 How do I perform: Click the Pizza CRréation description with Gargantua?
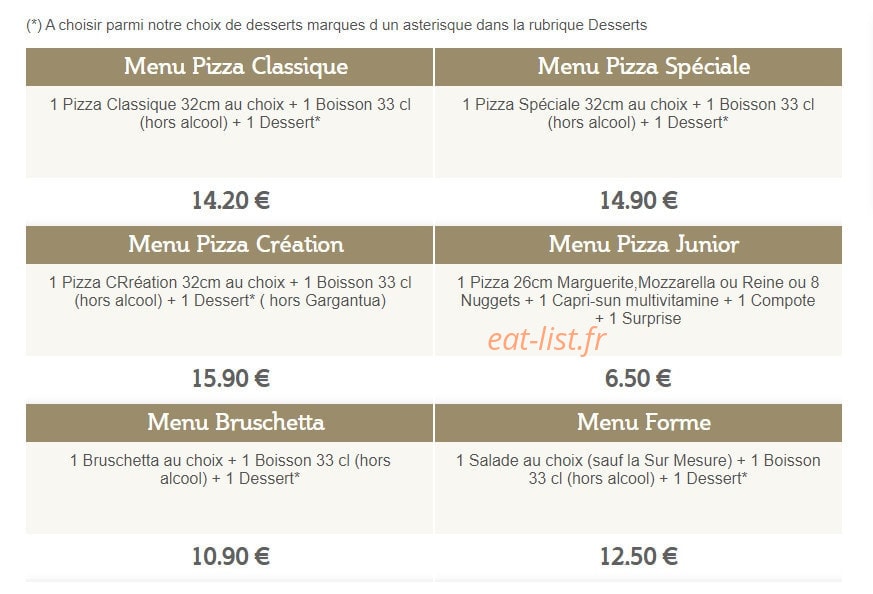tap(230, 292)
